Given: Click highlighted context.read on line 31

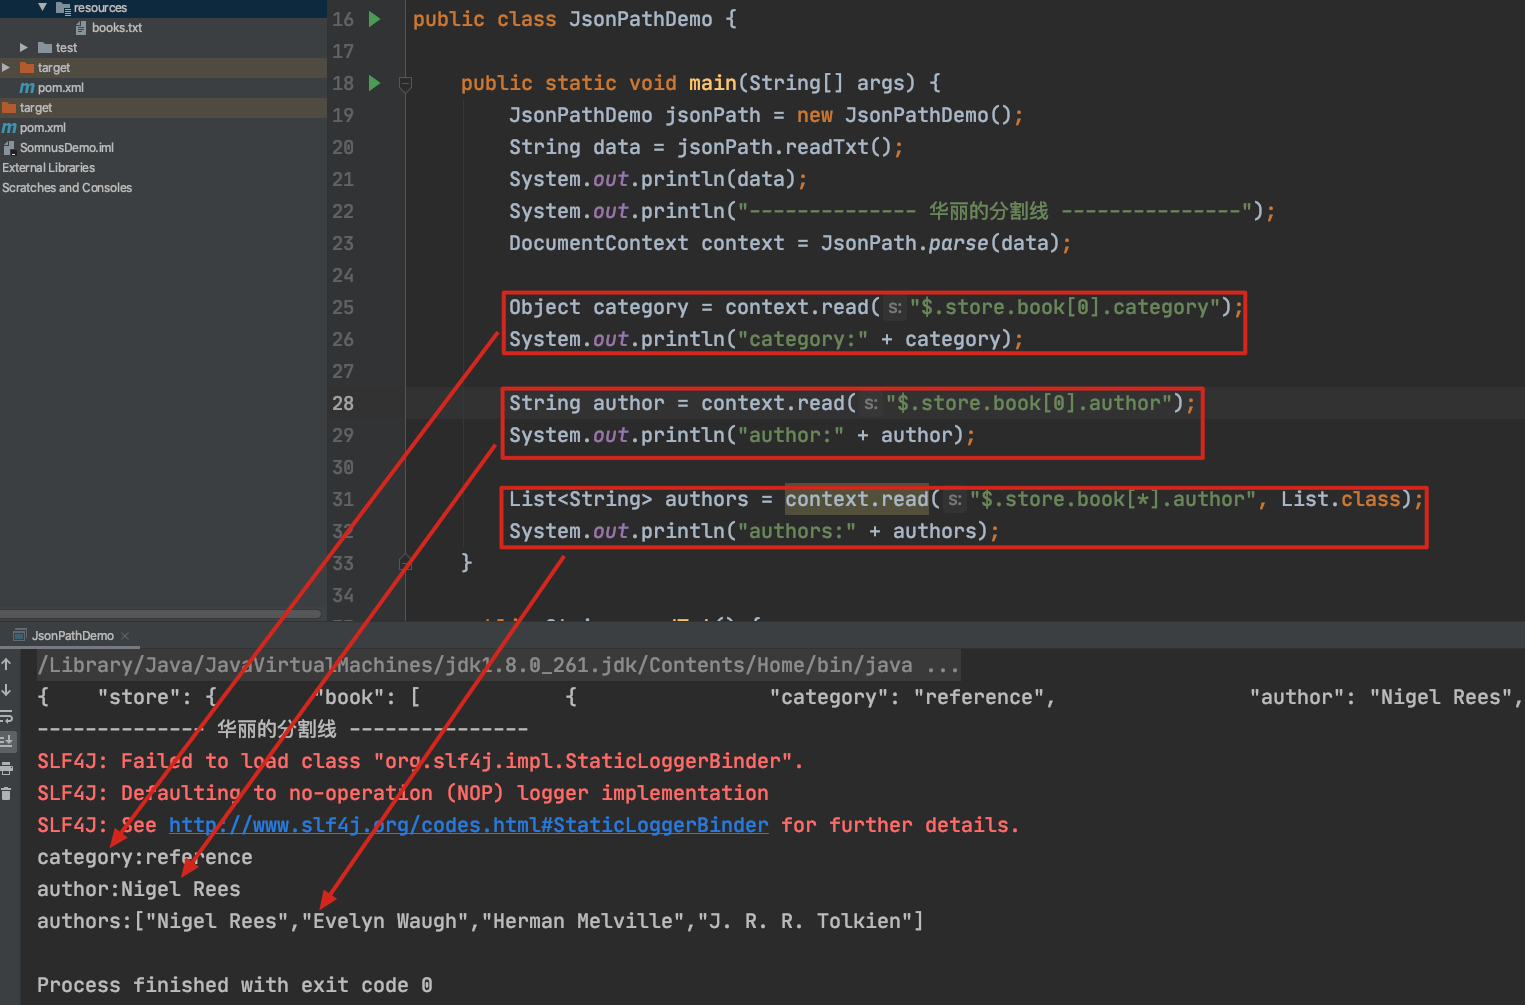Looking at the screenshot, I should coord(857,499).
